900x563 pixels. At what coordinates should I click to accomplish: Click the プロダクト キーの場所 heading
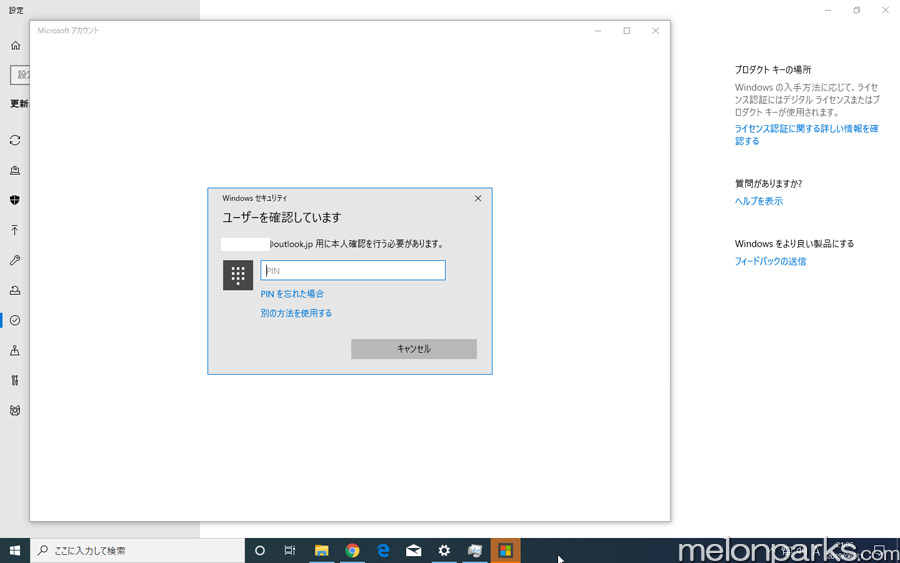point(773,69)
